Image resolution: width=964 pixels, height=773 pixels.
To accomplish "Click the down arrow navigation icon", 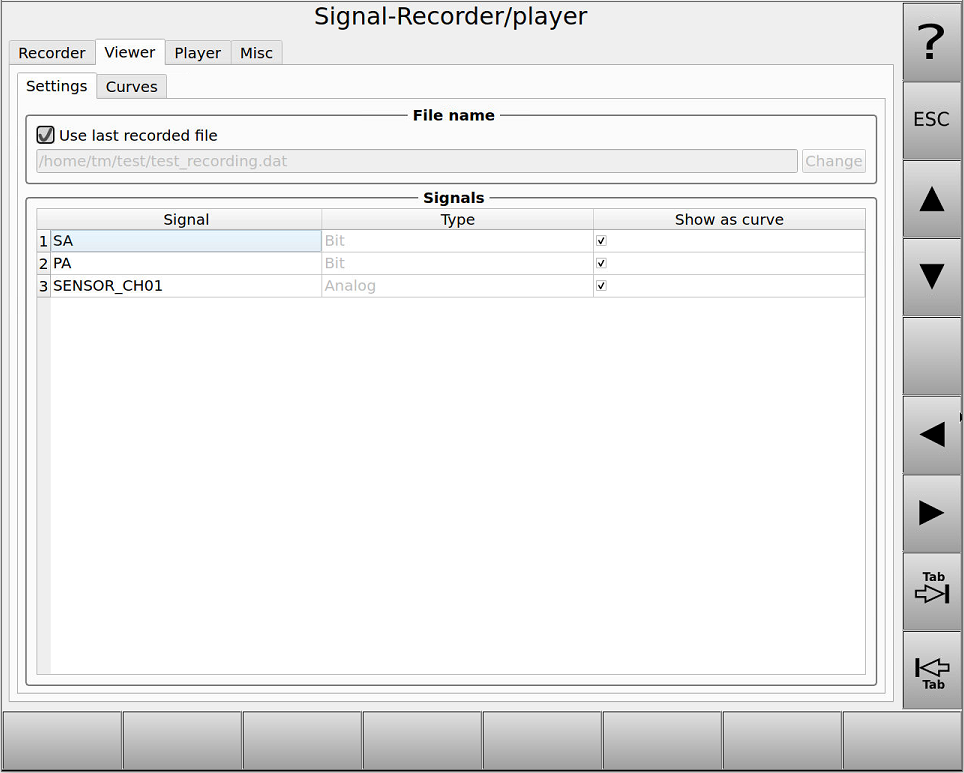I will (x=931, y=277).
